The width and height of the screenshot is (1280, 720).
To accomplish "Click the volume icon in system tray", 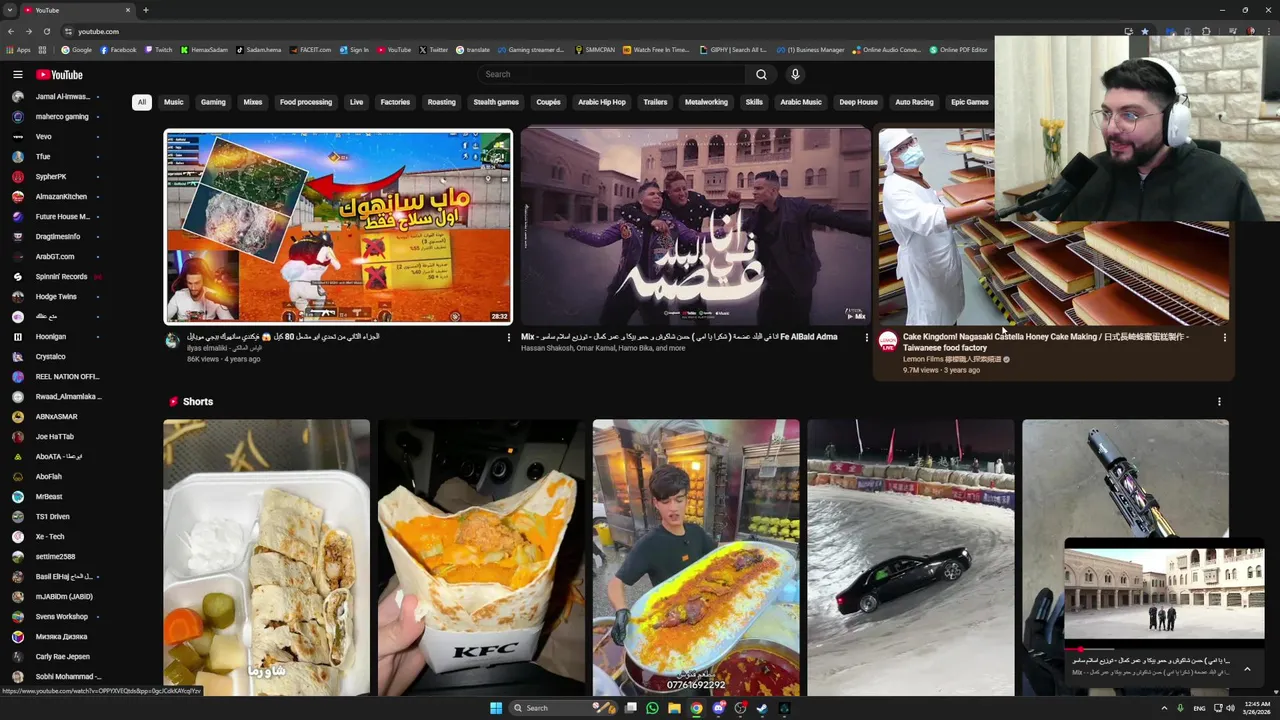I will click(1230, 708).
